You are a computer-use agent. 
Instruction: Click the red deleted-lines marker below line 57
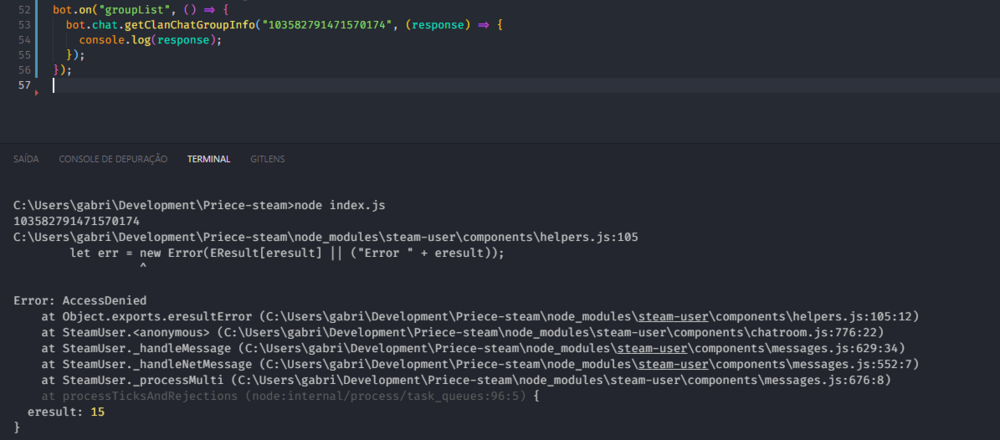[x=38, y=93]
